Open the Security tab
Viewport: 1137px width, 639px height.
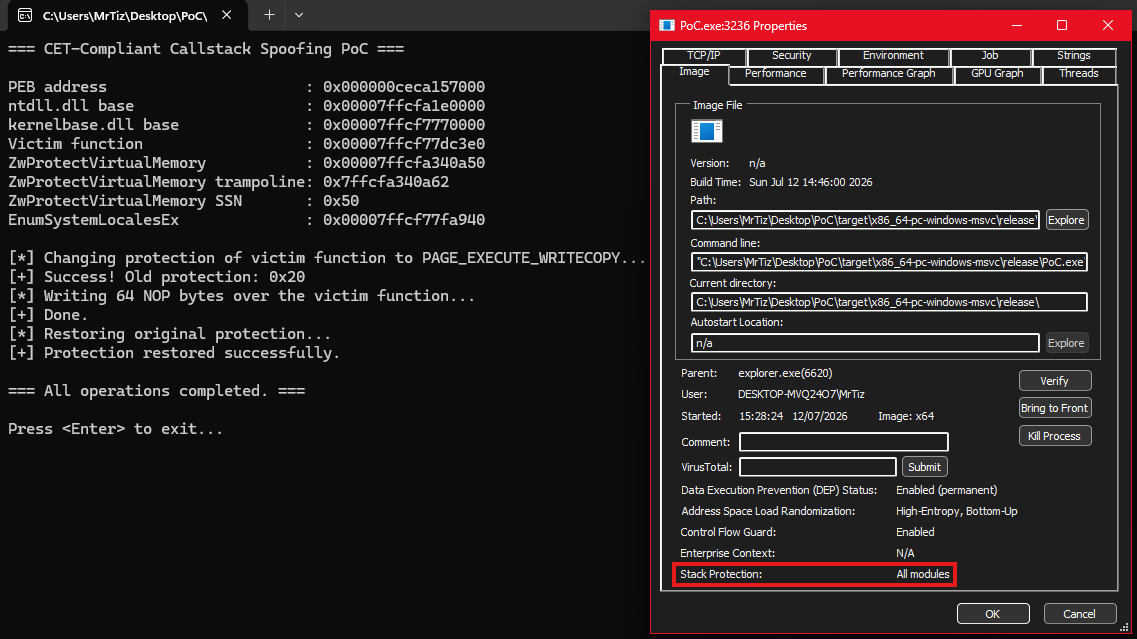tap(791, 55)
